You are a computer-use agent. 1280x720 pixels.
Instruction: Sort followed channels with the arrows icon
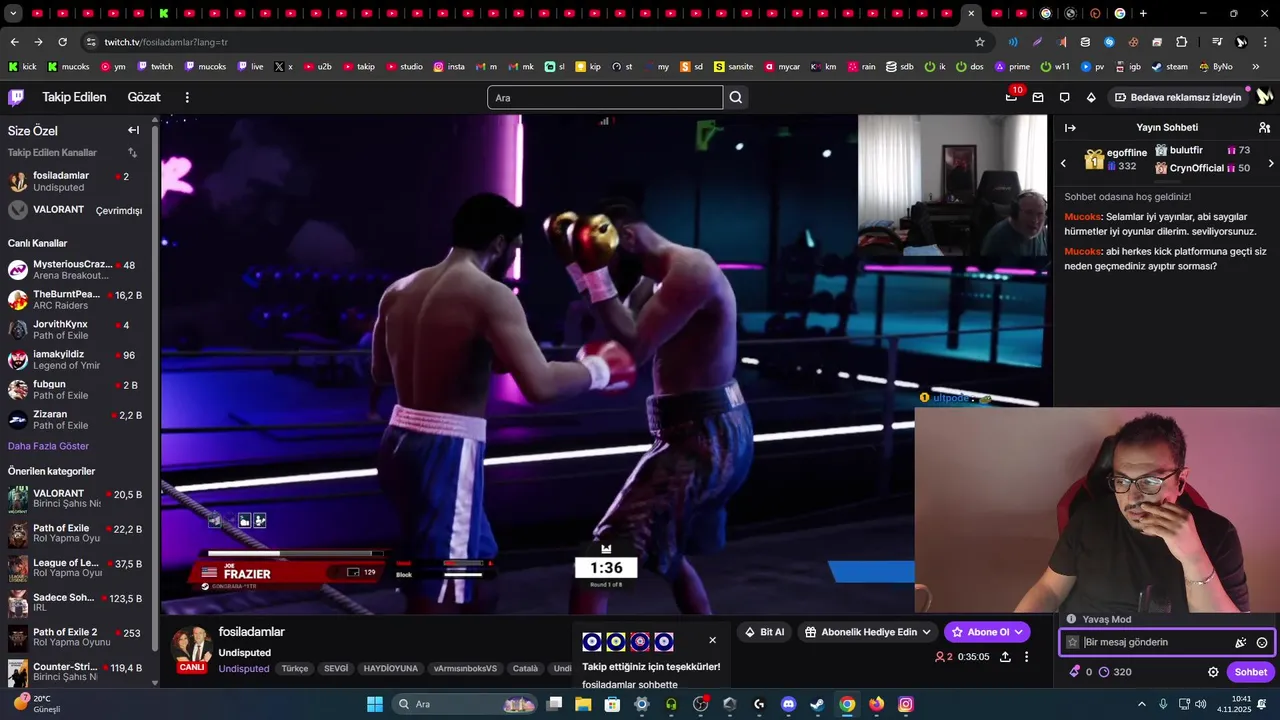coord(132,152)
